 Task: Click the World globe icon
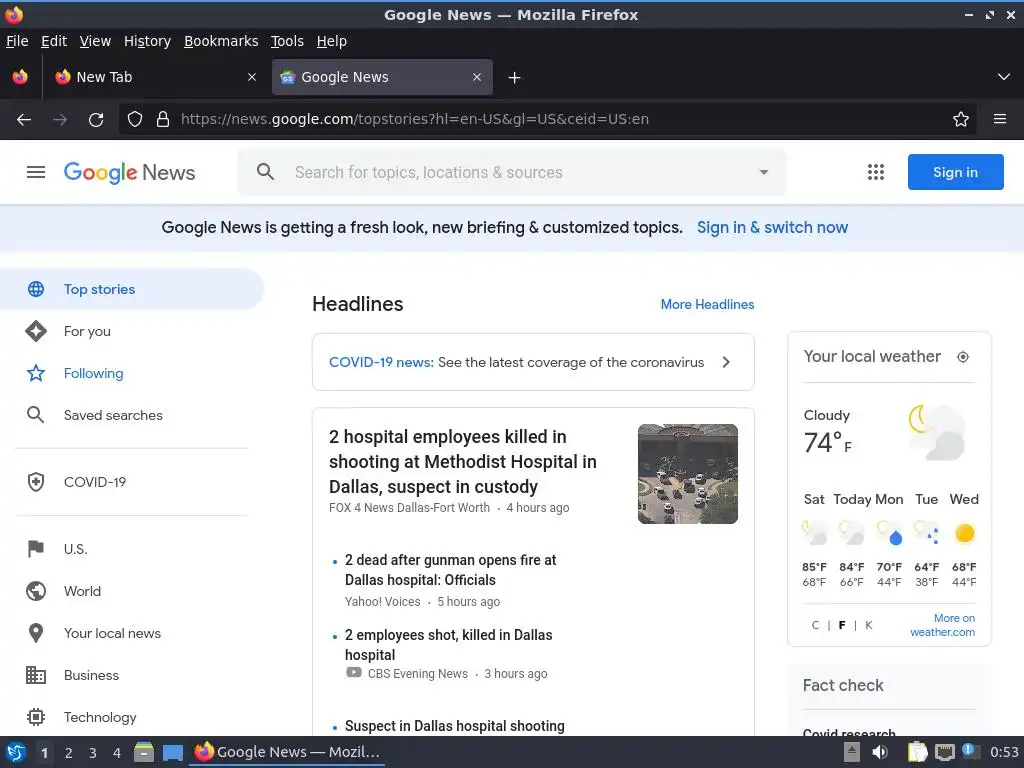tap(36, 591)
